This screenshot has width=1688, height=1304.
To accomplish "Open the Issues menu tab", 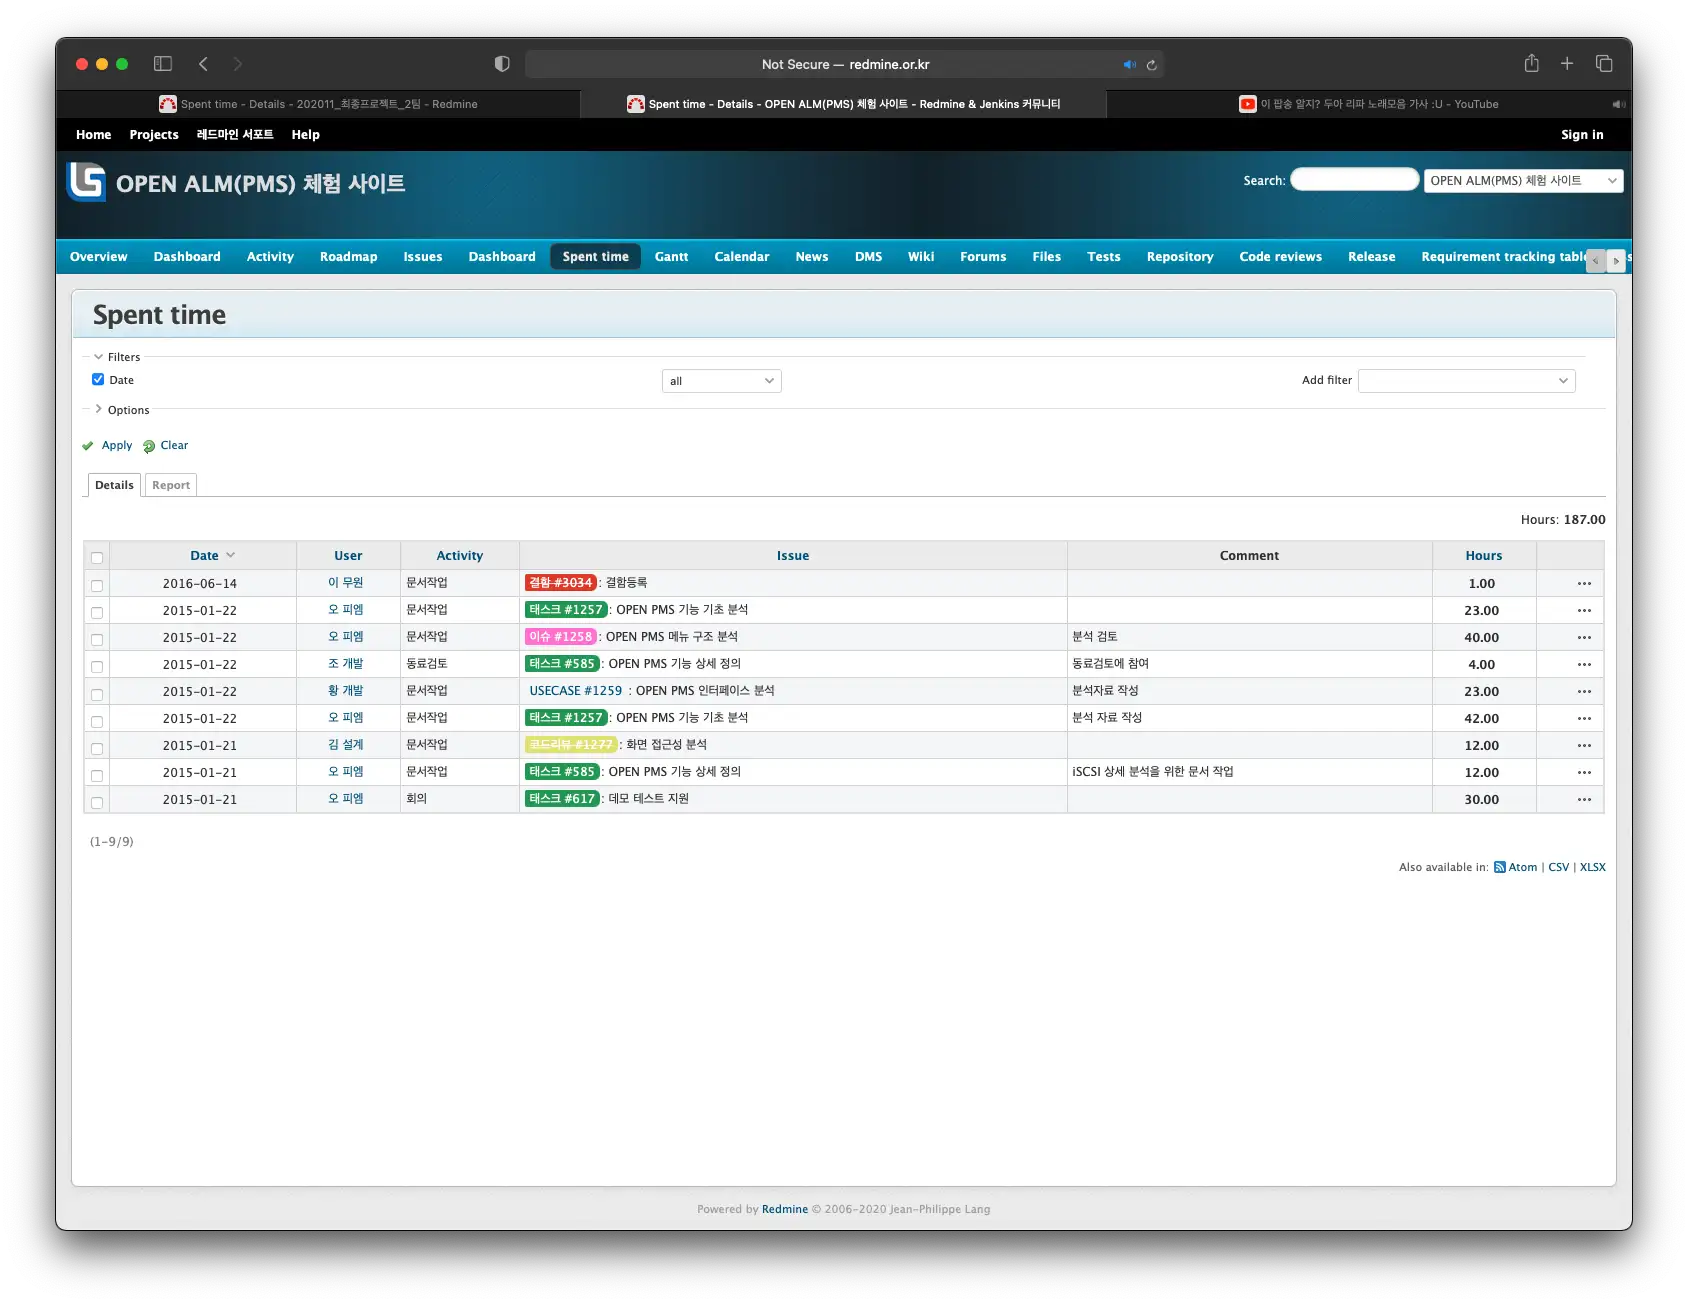I will tap(423, 257).
